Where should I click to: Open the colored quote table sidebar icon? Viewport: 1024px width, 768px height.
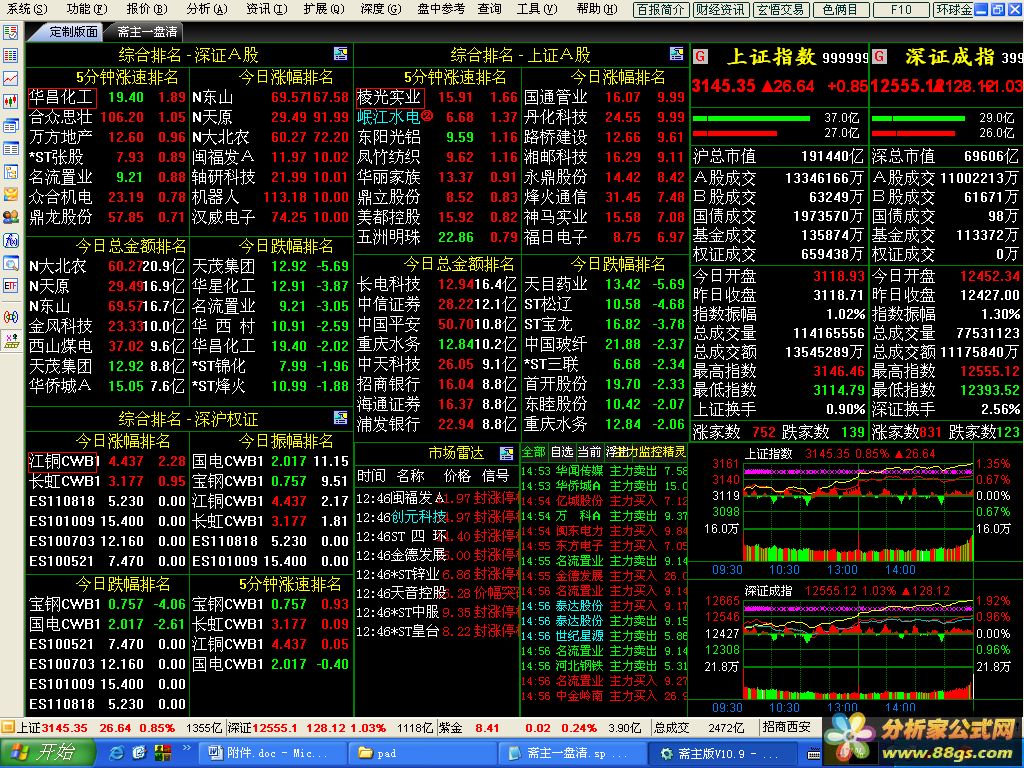pos(10,56)
